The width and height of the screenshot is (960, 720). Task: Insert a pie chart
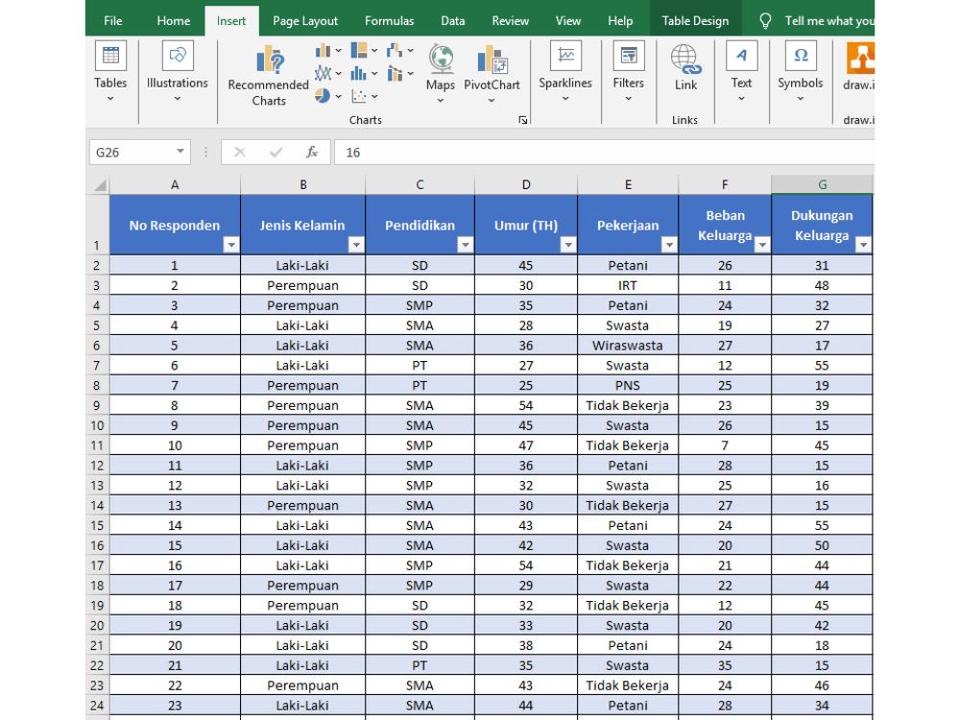click(x=324, y=95)
